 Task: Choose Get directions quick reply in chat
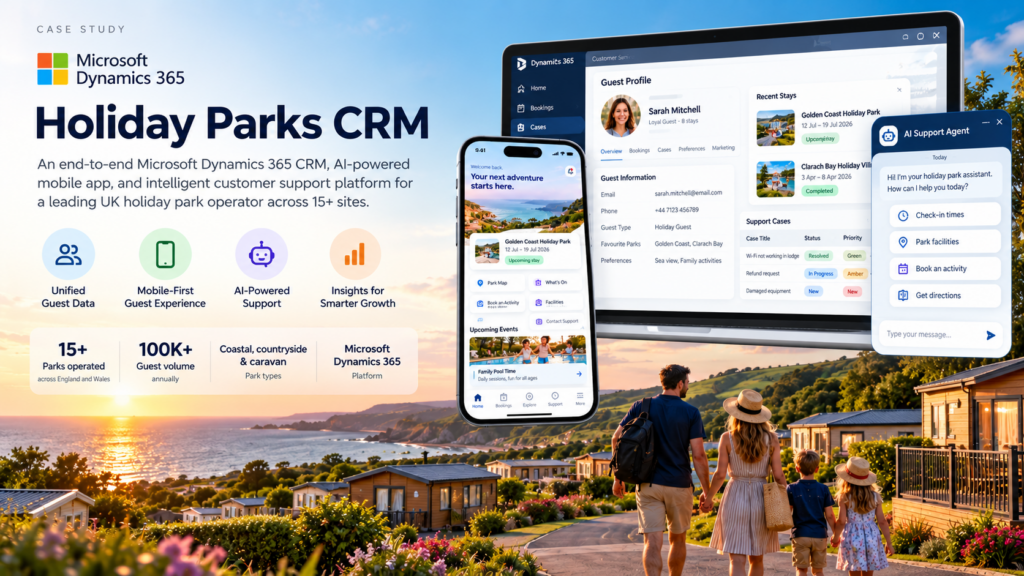click(x=944, y=295)
